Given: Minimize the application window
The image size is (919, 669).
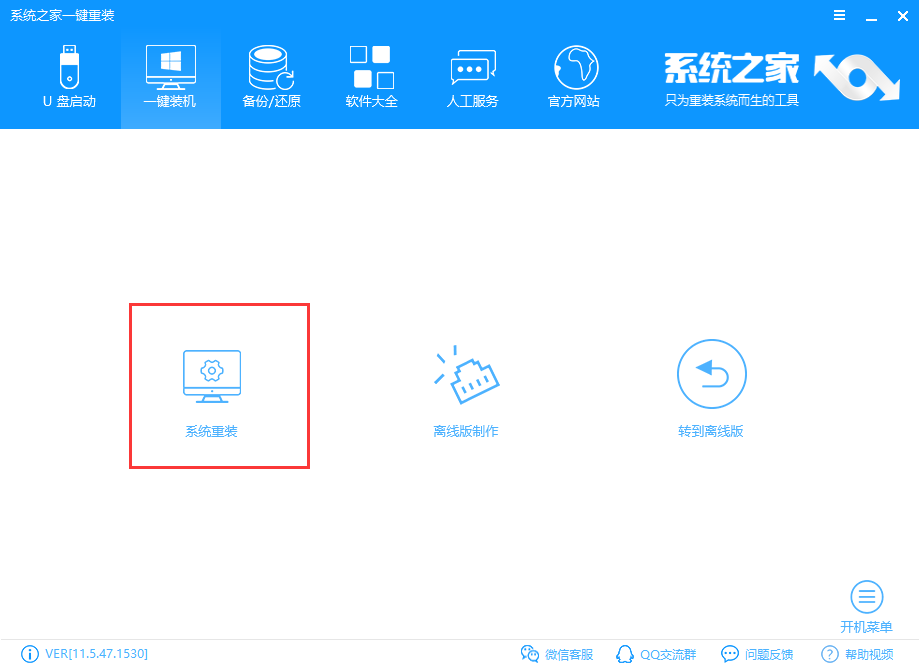Looking at the screenshot, I should pos(869,15).
